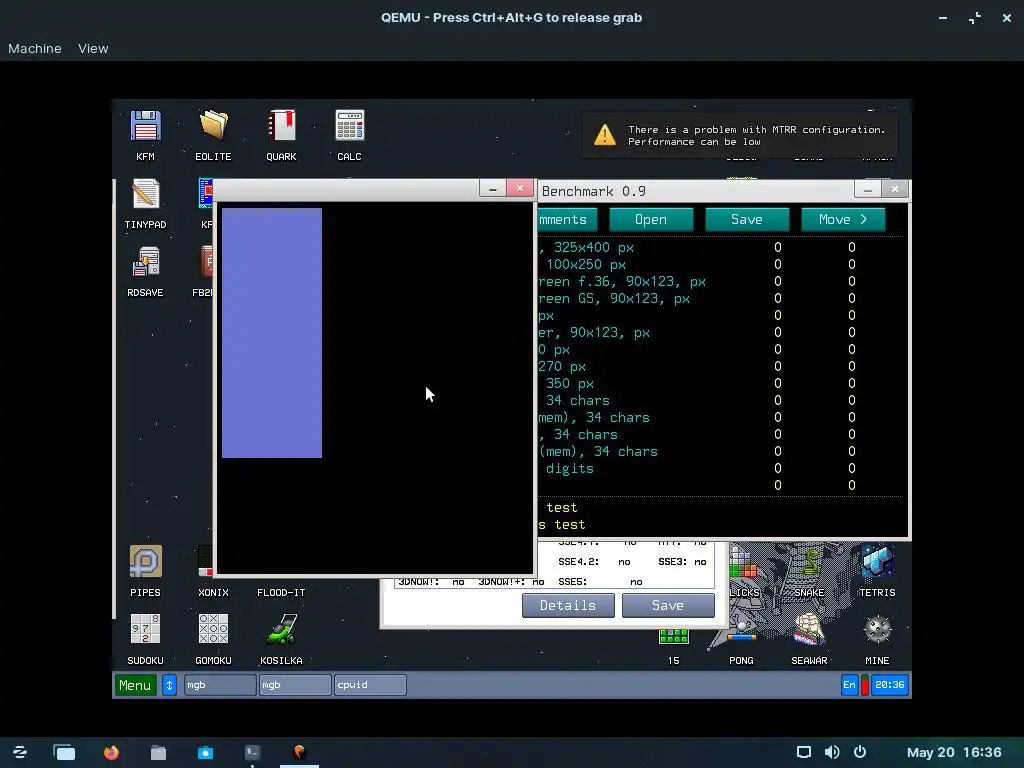This screenshot has width=1024, height=768.
Task: Toggle the taskbar arrow button beside Menu
Action: (x=169, y=685)
